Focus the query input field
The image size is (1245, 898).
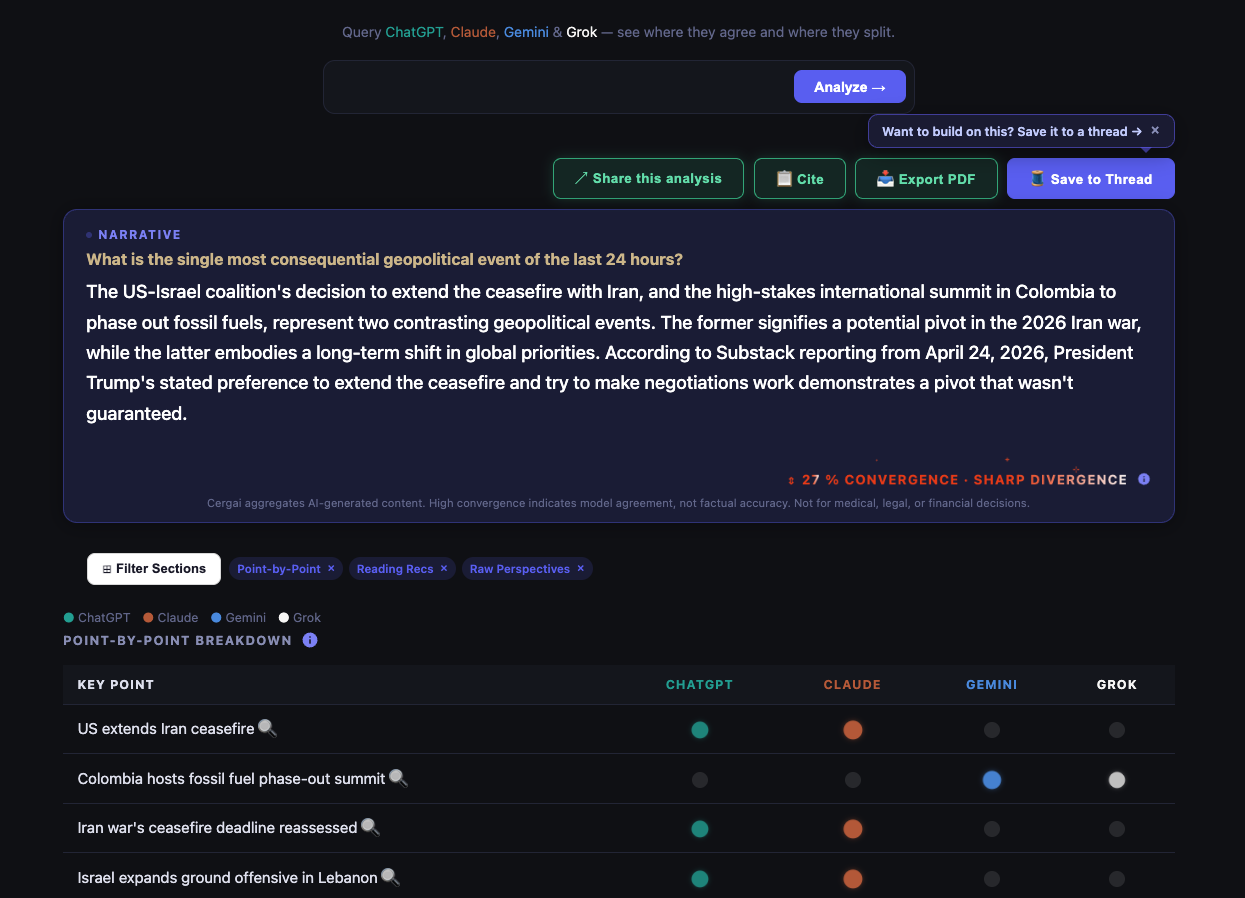(x=560, y=87)
